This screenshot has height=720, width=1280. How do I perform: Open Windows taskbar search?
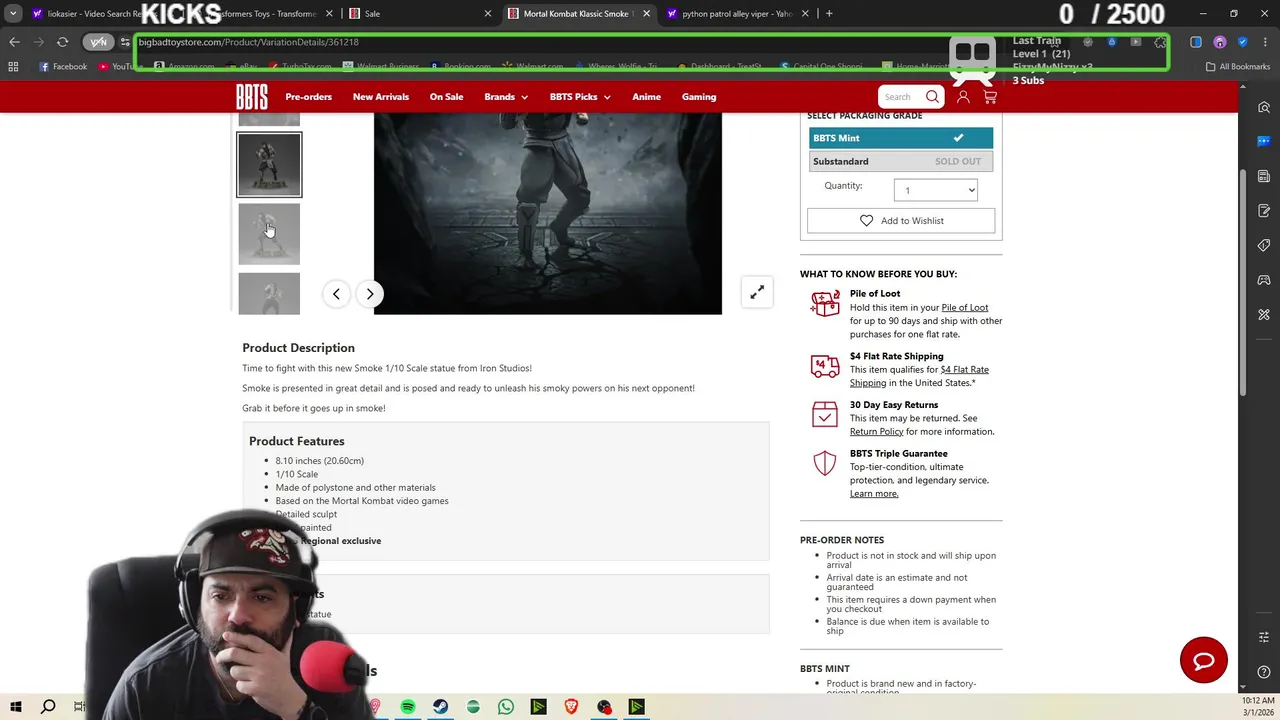pyautogui.click(x=48, y=707)
